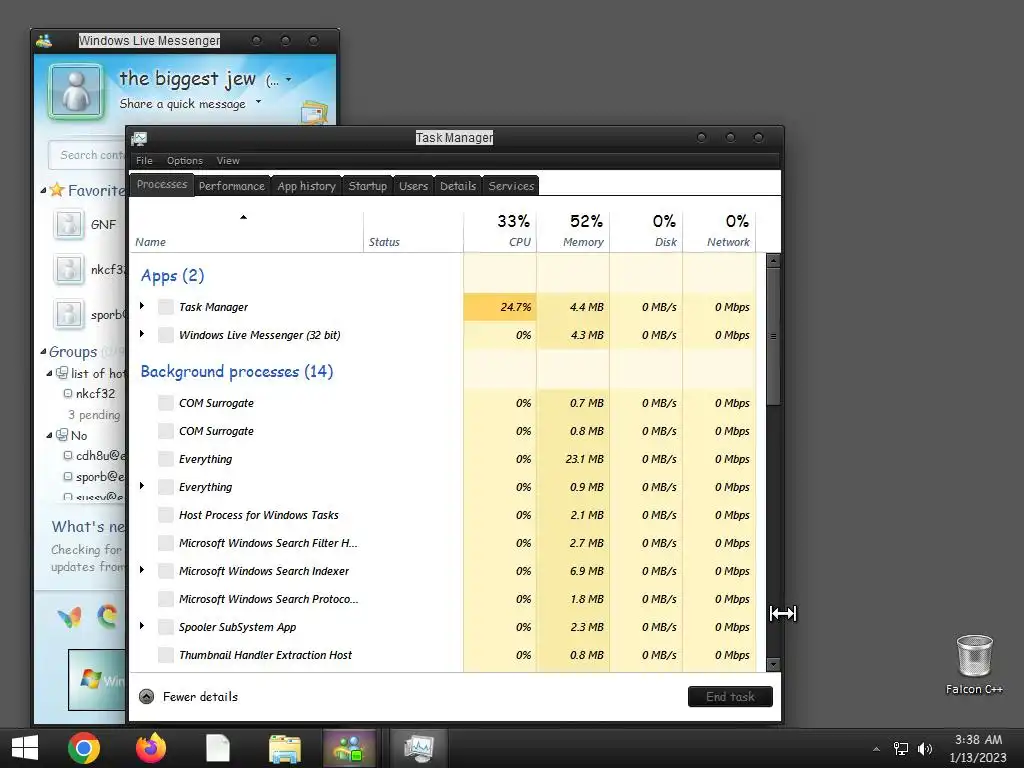The image size is (1024, 768).
Task: Click the scrollbar up arrow in Task Manager
Action: [x=773, y=261]
